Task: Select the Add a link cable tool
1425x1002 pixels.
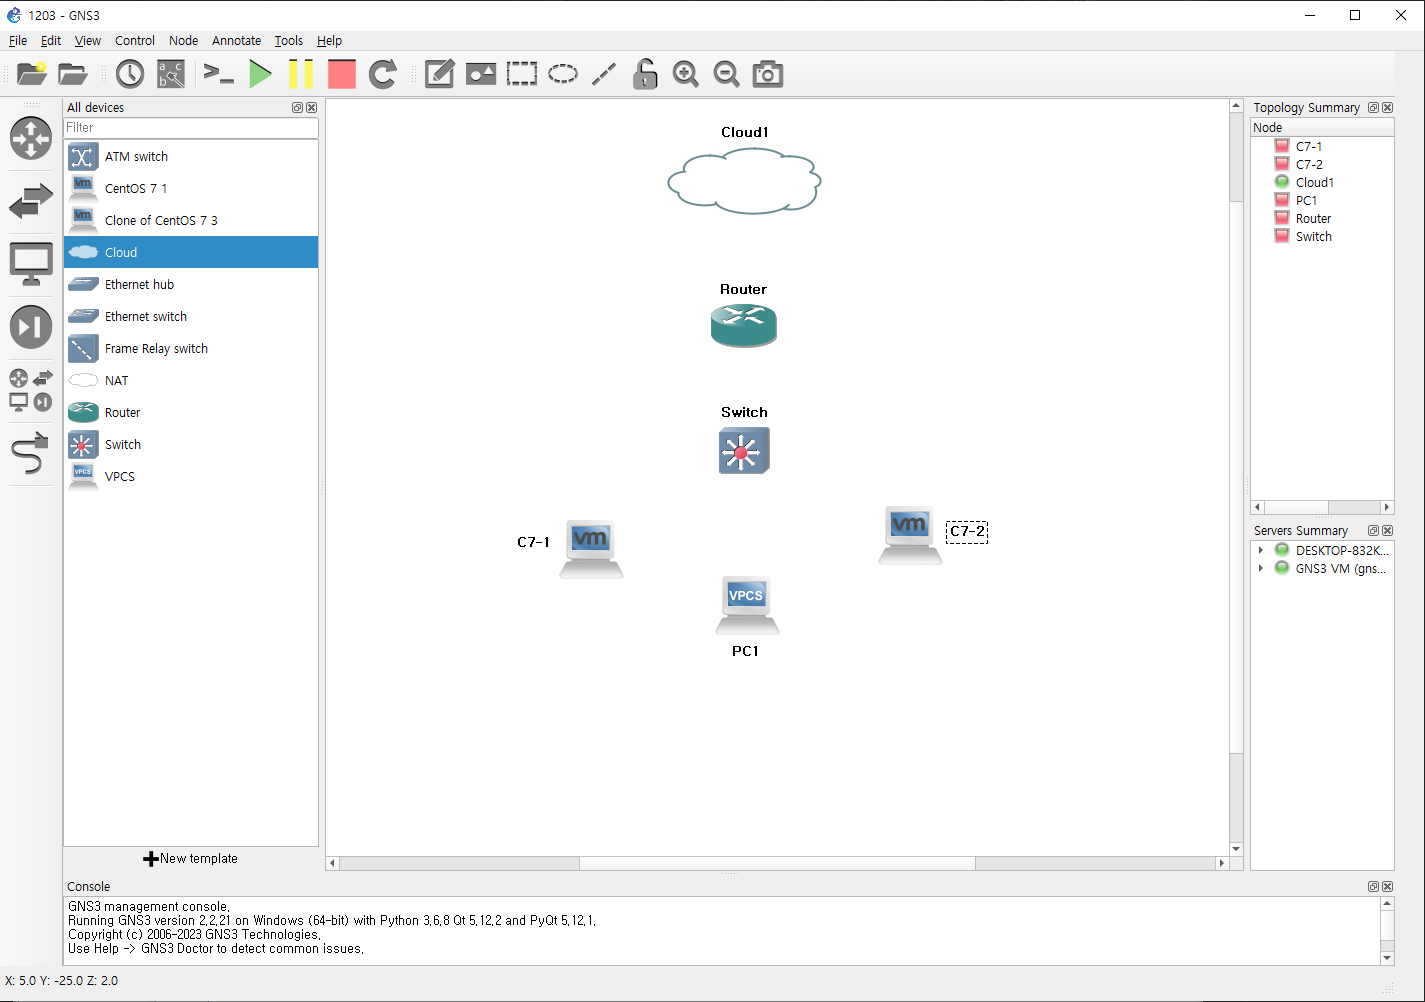Action: pyautogui.click(x=31, y=453)
